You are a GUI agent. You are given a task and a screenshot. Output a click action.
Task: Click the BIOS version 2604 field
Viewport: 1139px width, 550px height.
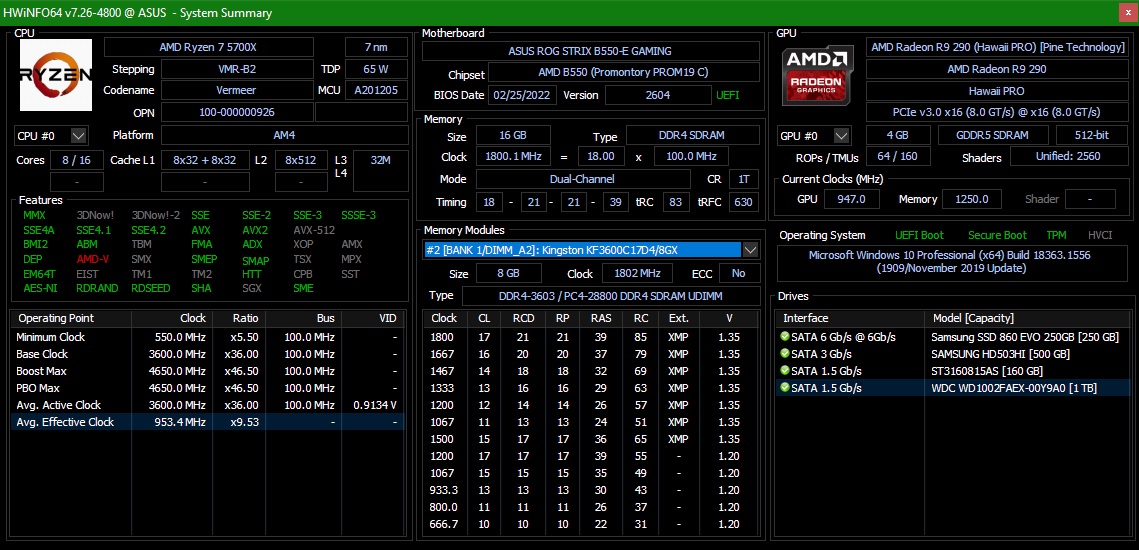tap(657, 95)
